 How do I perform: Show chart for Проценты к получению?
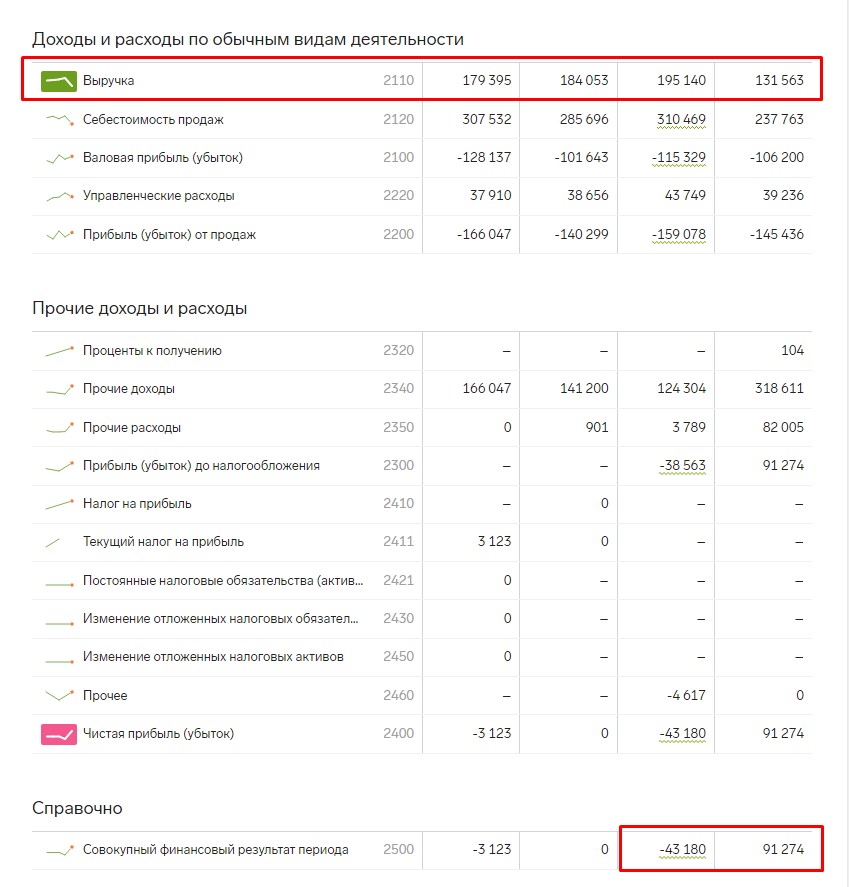point(59,351)
